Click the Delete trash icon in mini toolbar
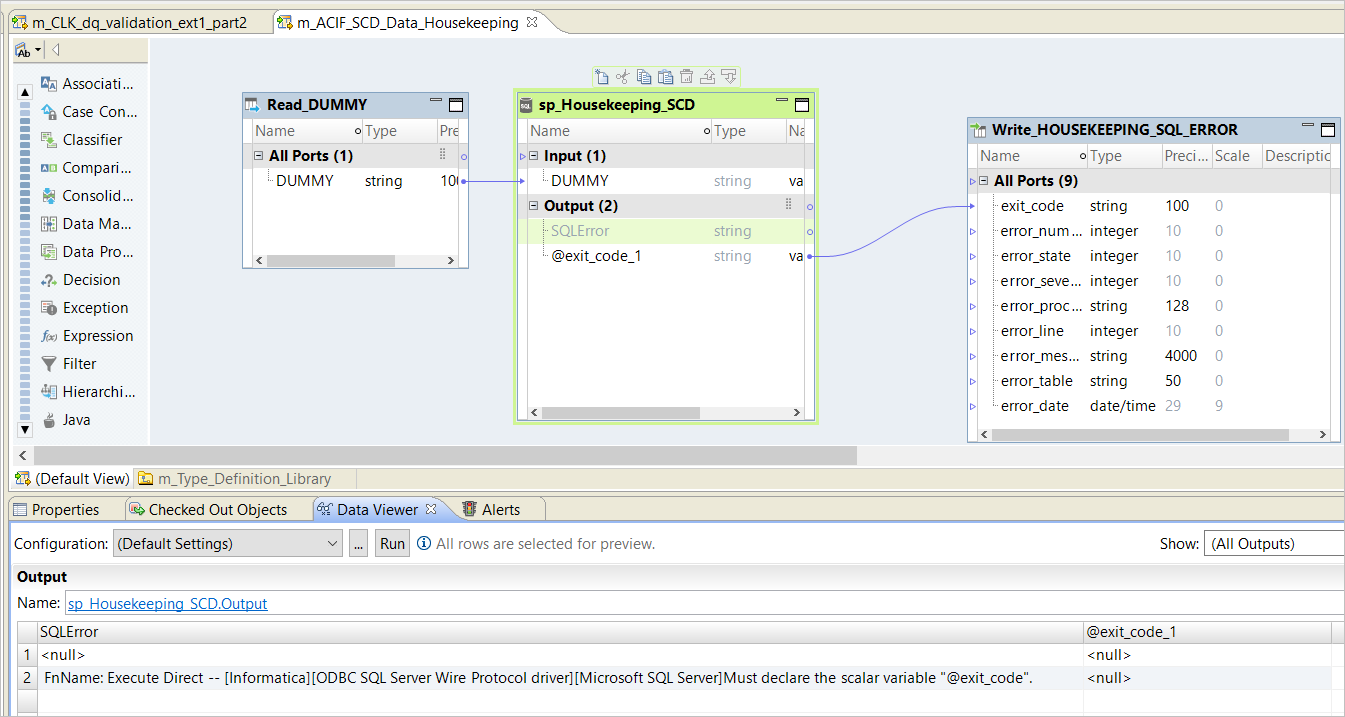The width and height of the screenshot is (1345, 717). pos(686,76)
